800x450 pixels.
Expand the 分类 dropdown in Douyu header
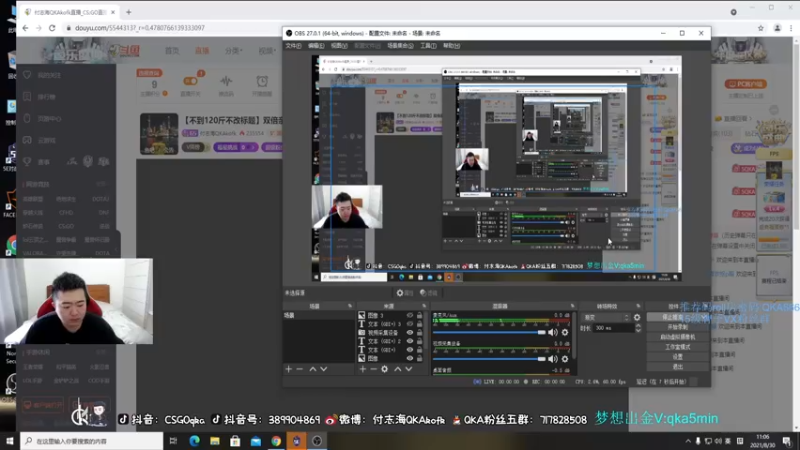[233, 51]
